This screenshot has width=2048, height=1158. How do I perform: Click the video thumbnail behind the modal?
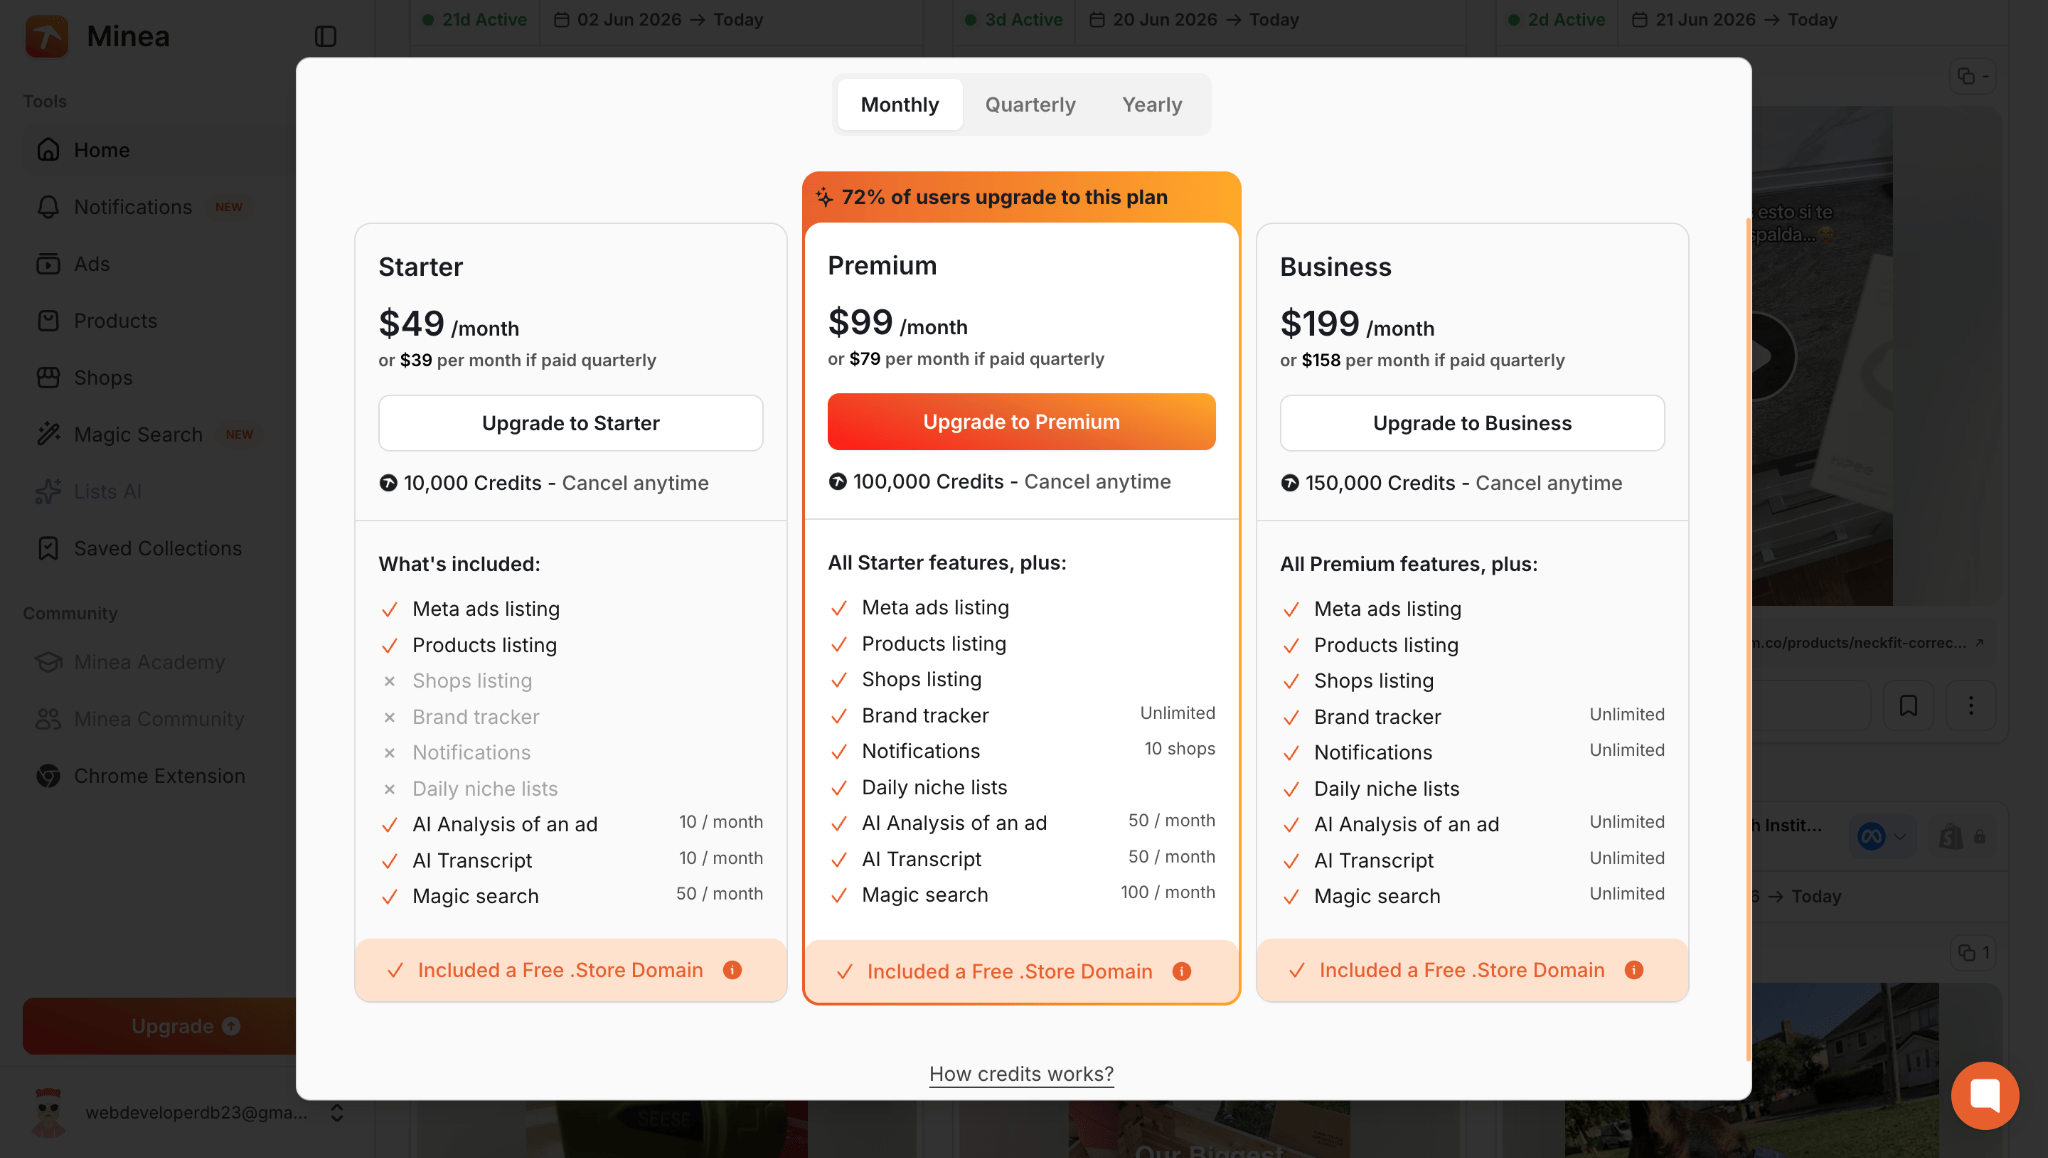[x=1822, y=356]
